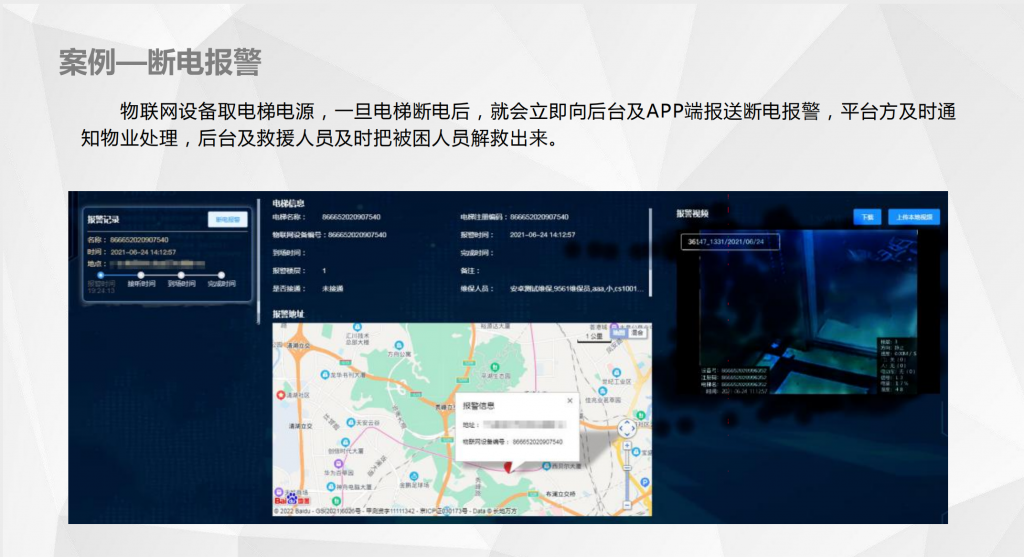Screen dimensions: 1024x557
Task: Select the 接听时间 timeline node
Action: (141, 276)
